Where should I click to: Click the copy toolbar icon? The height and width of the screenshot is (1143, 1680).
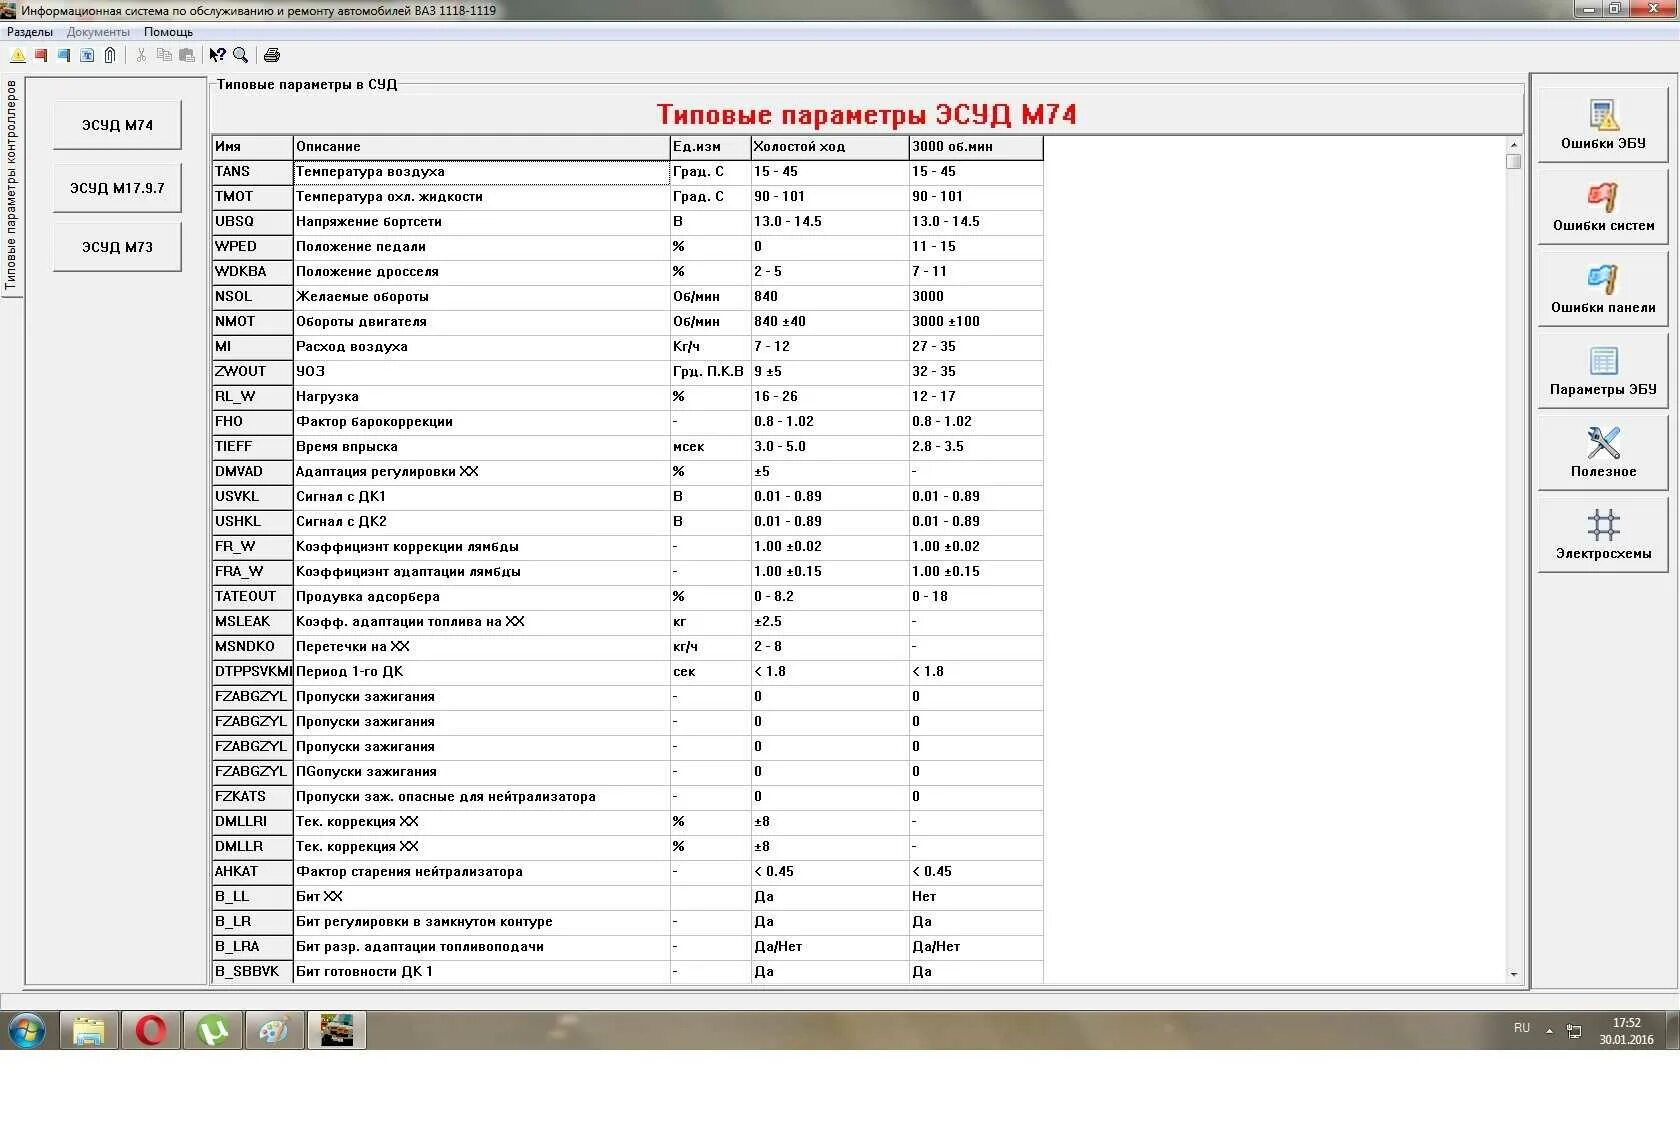pyautogui.click(x=164, y=55)
